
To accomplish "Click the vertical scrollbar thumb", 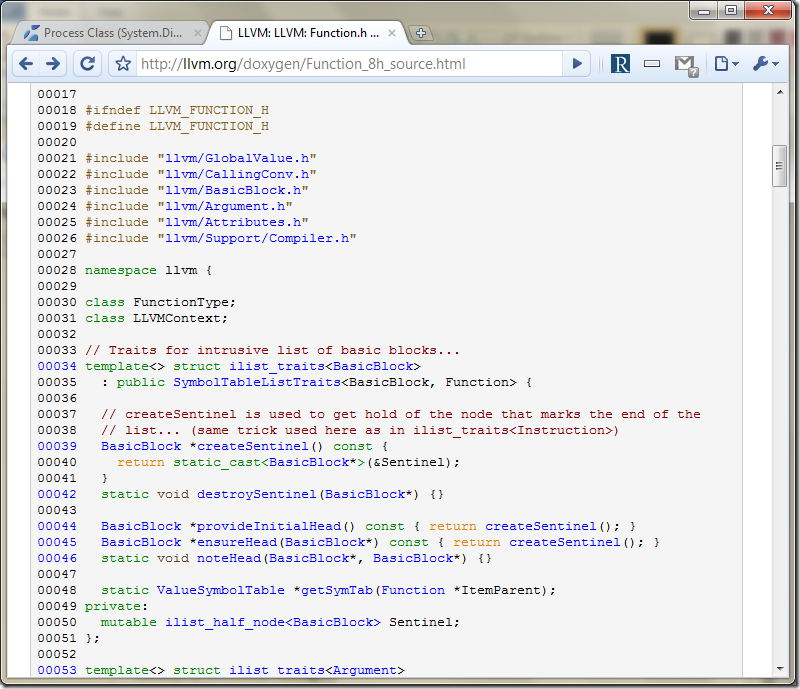I will [779, 166].
